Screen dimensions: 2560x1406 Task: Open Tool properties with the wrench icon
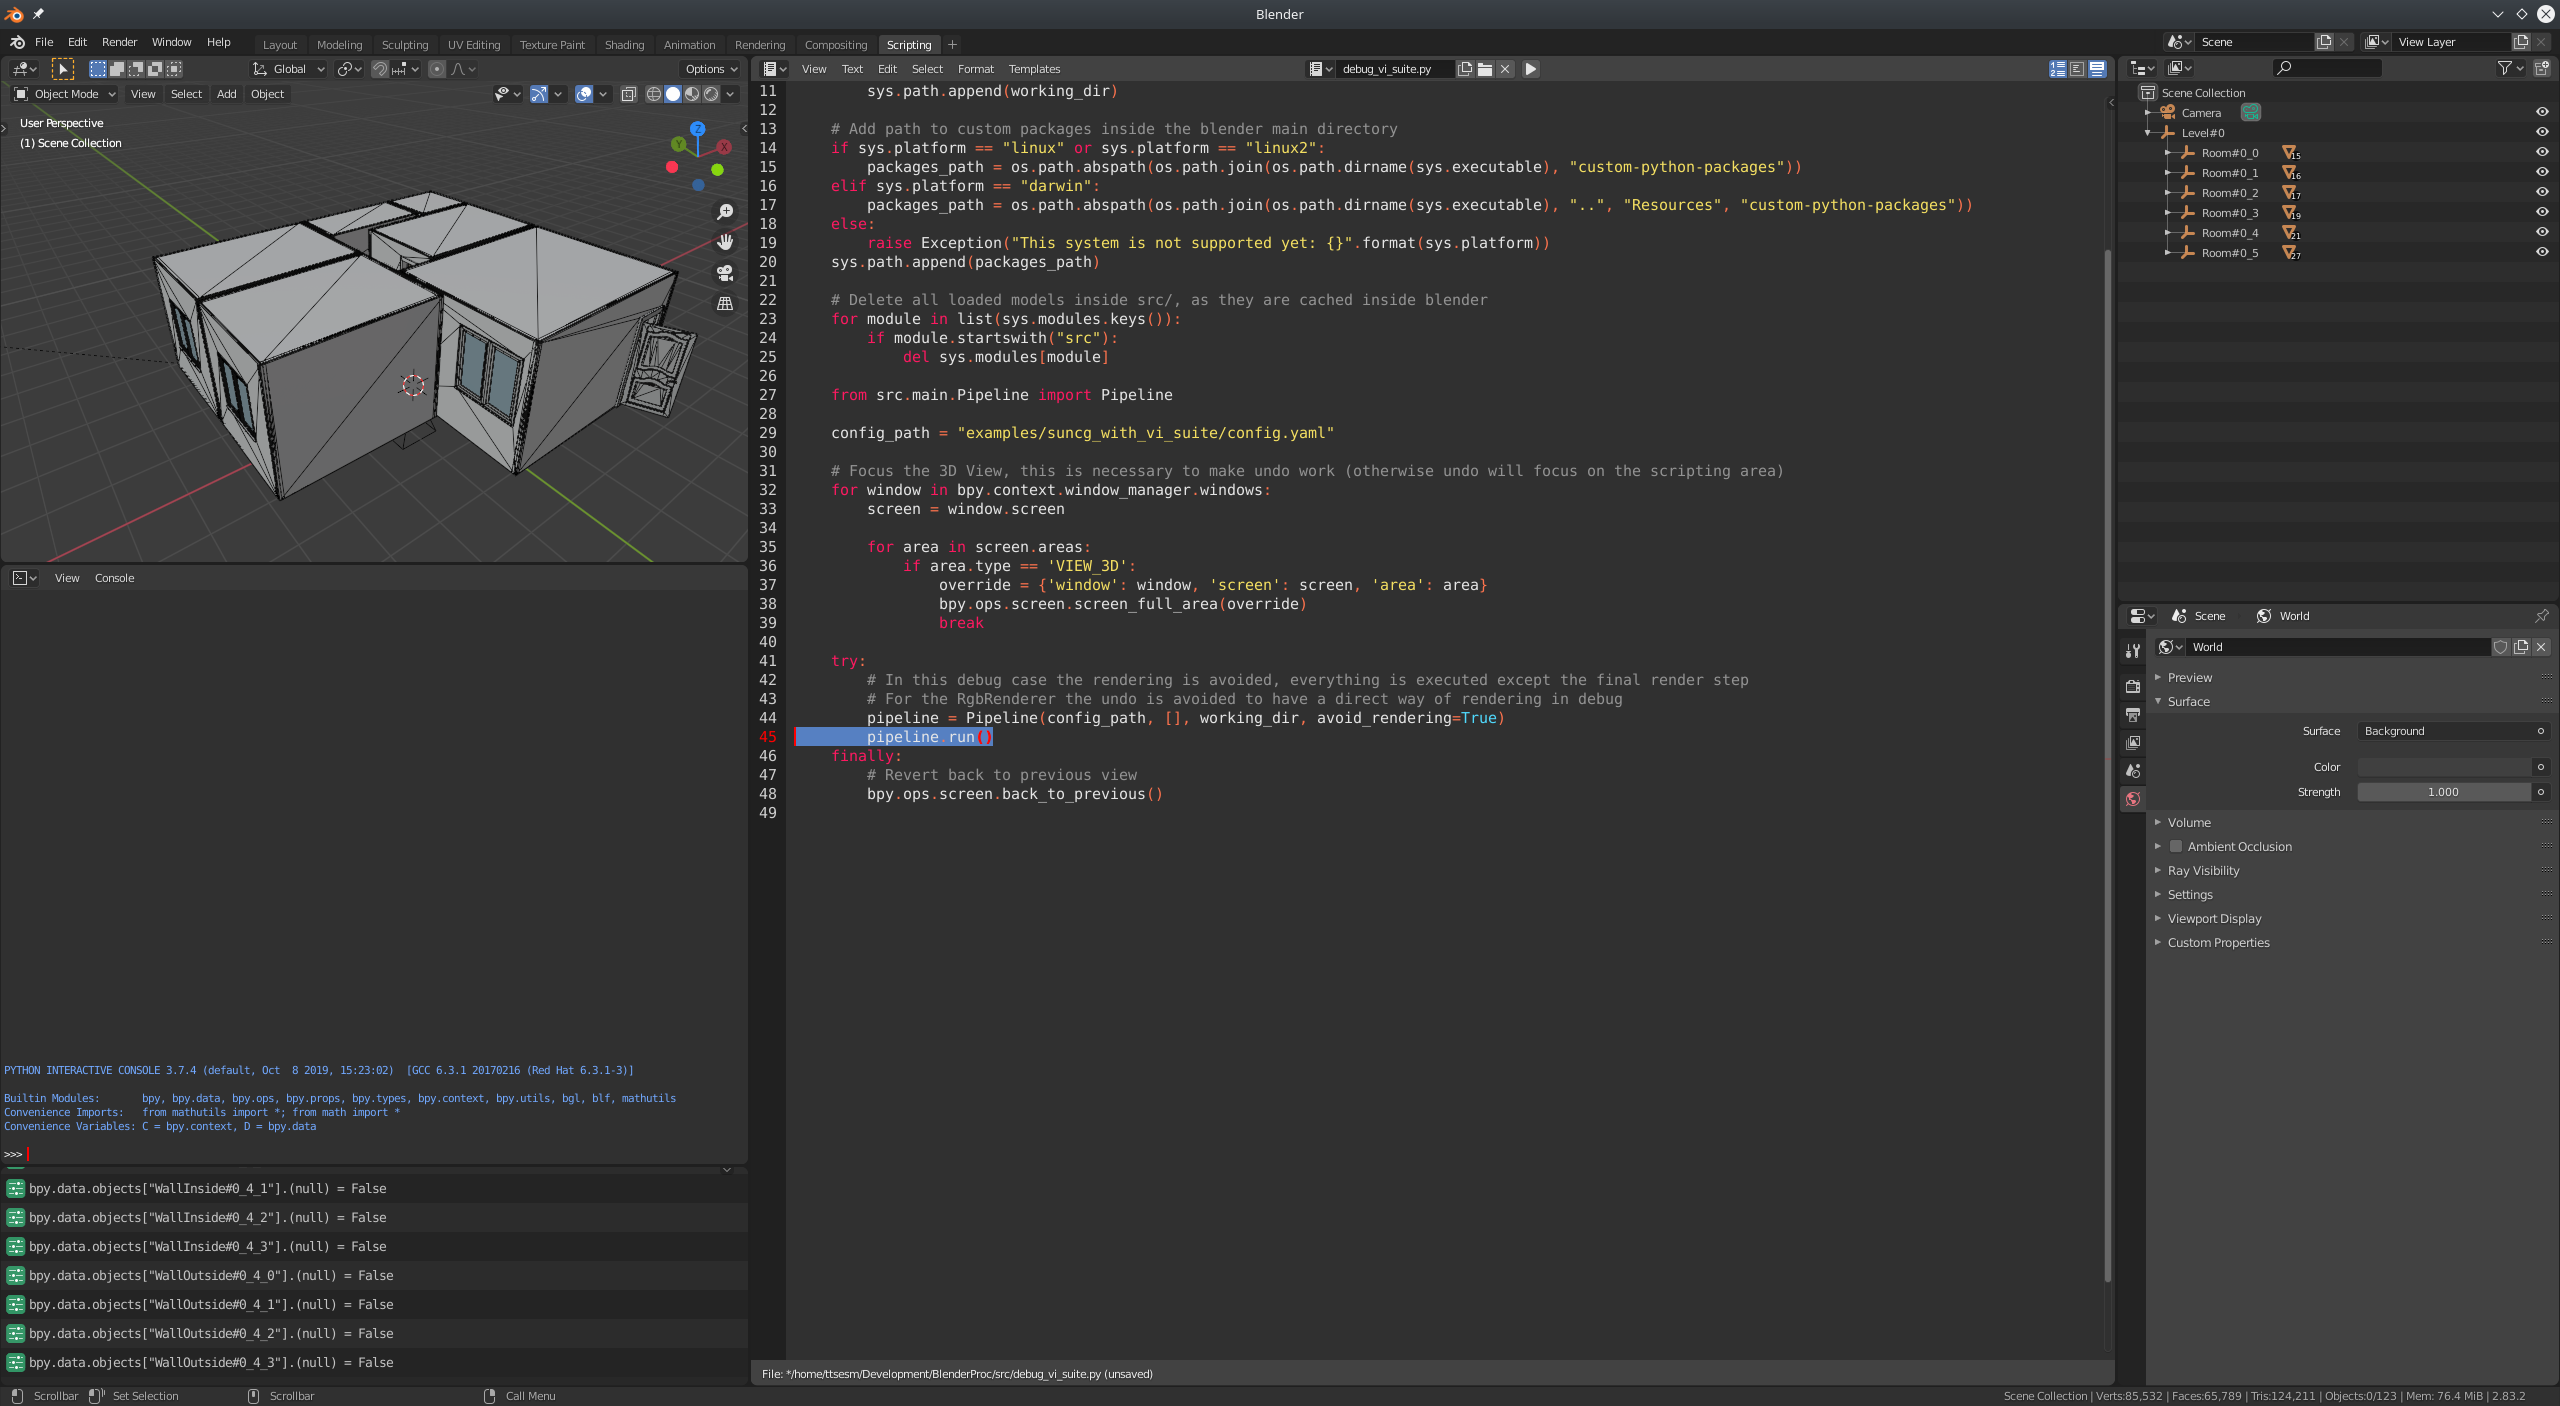coord(2133,649)
